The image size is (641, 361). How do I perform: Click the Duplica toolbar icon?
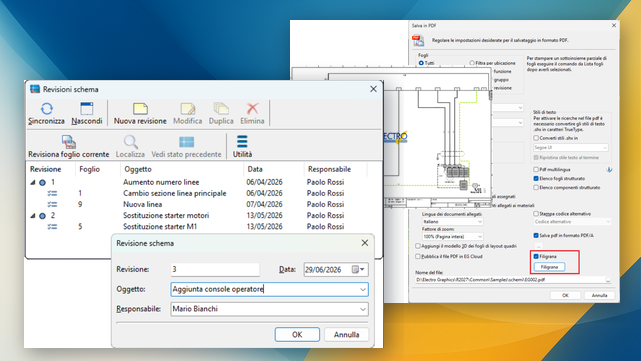(221, 109)
